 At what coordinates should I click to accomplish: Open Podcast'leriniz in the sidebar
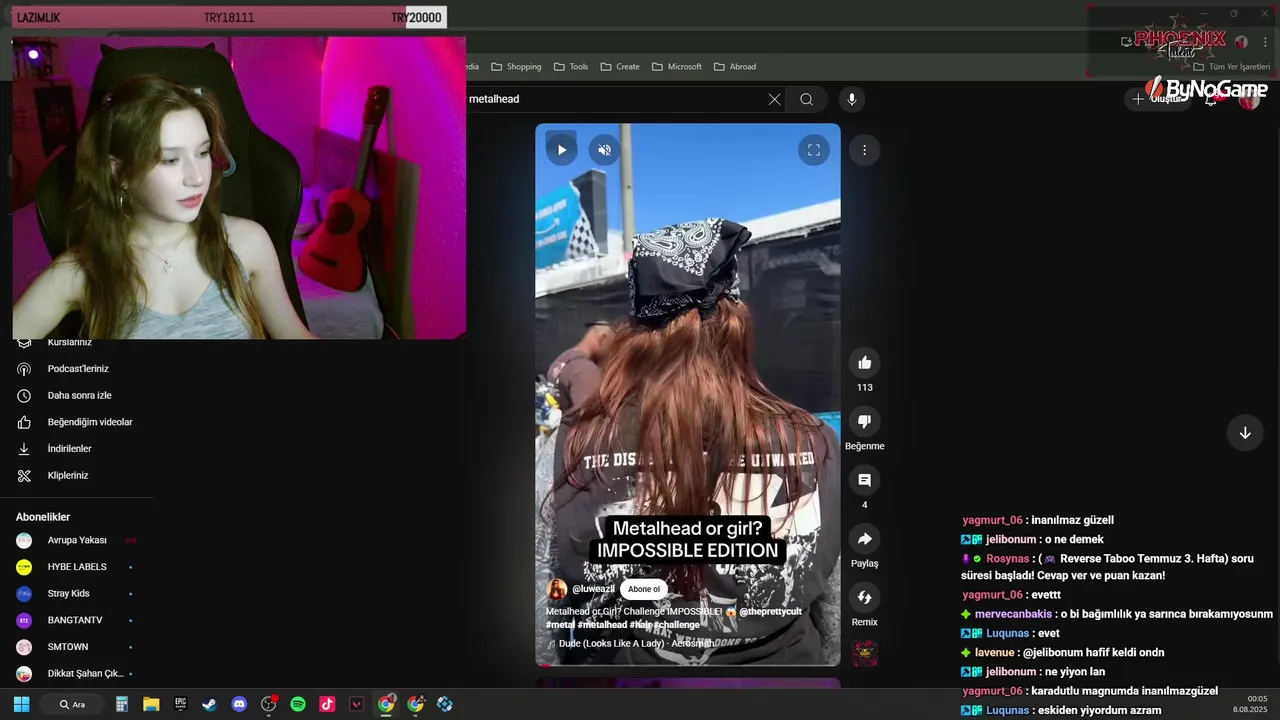tap(77, 369)
